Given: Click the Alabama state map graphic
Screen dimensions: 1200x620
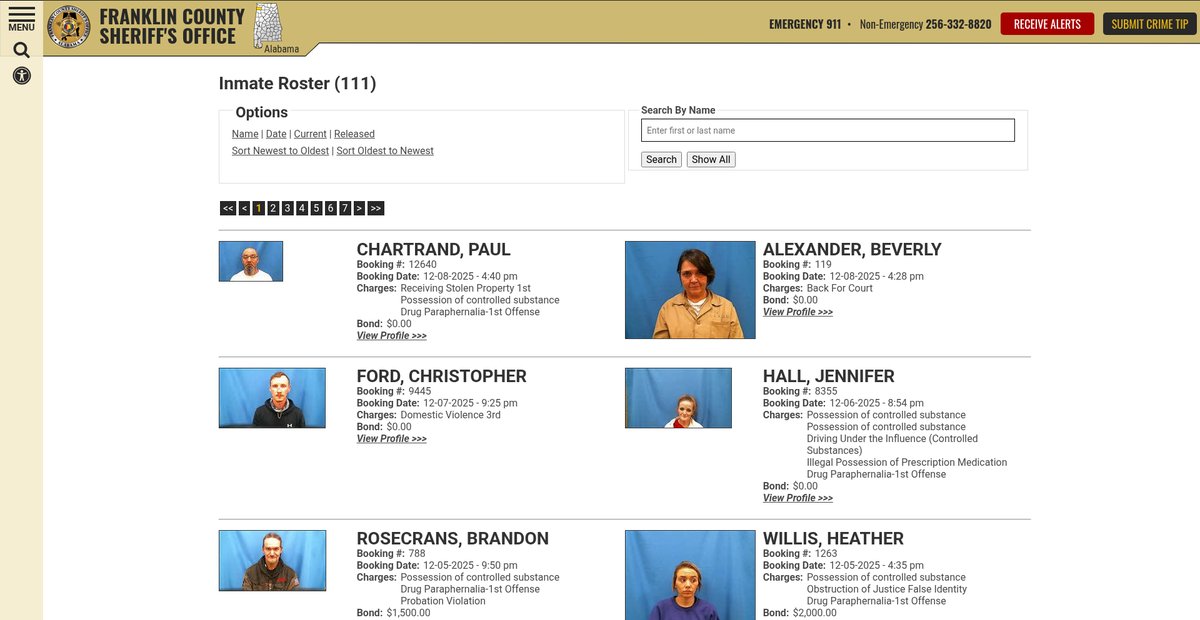Looking at the screenshot, I should (268, 24).
